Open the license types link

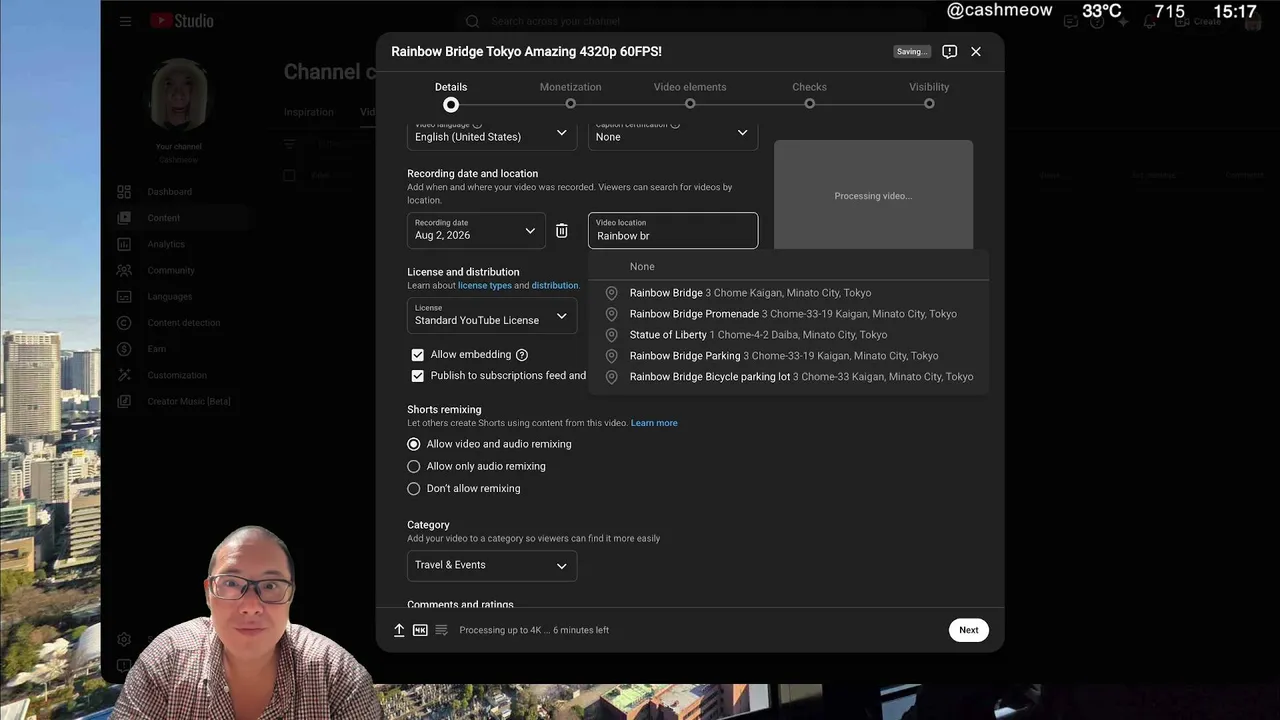(x=485, y=286)
